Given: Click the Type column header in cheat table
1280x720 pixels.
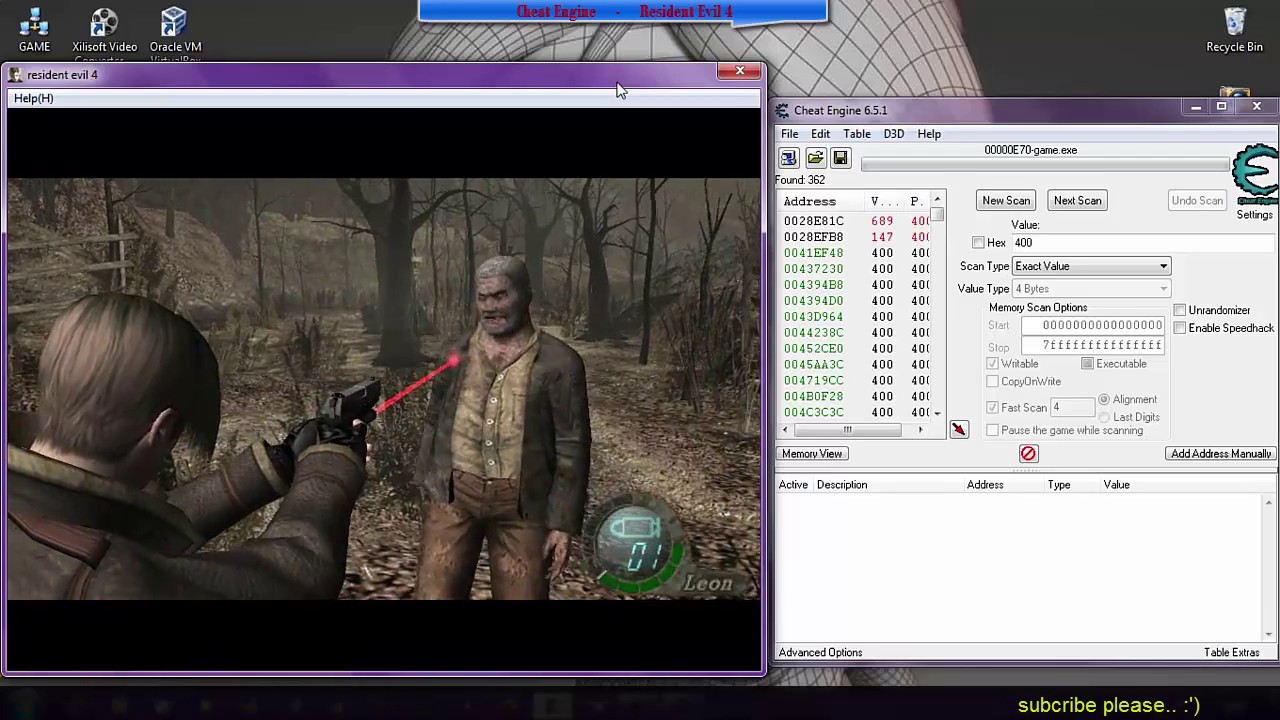Looking at the screenshot, I should pos(1058,485).
